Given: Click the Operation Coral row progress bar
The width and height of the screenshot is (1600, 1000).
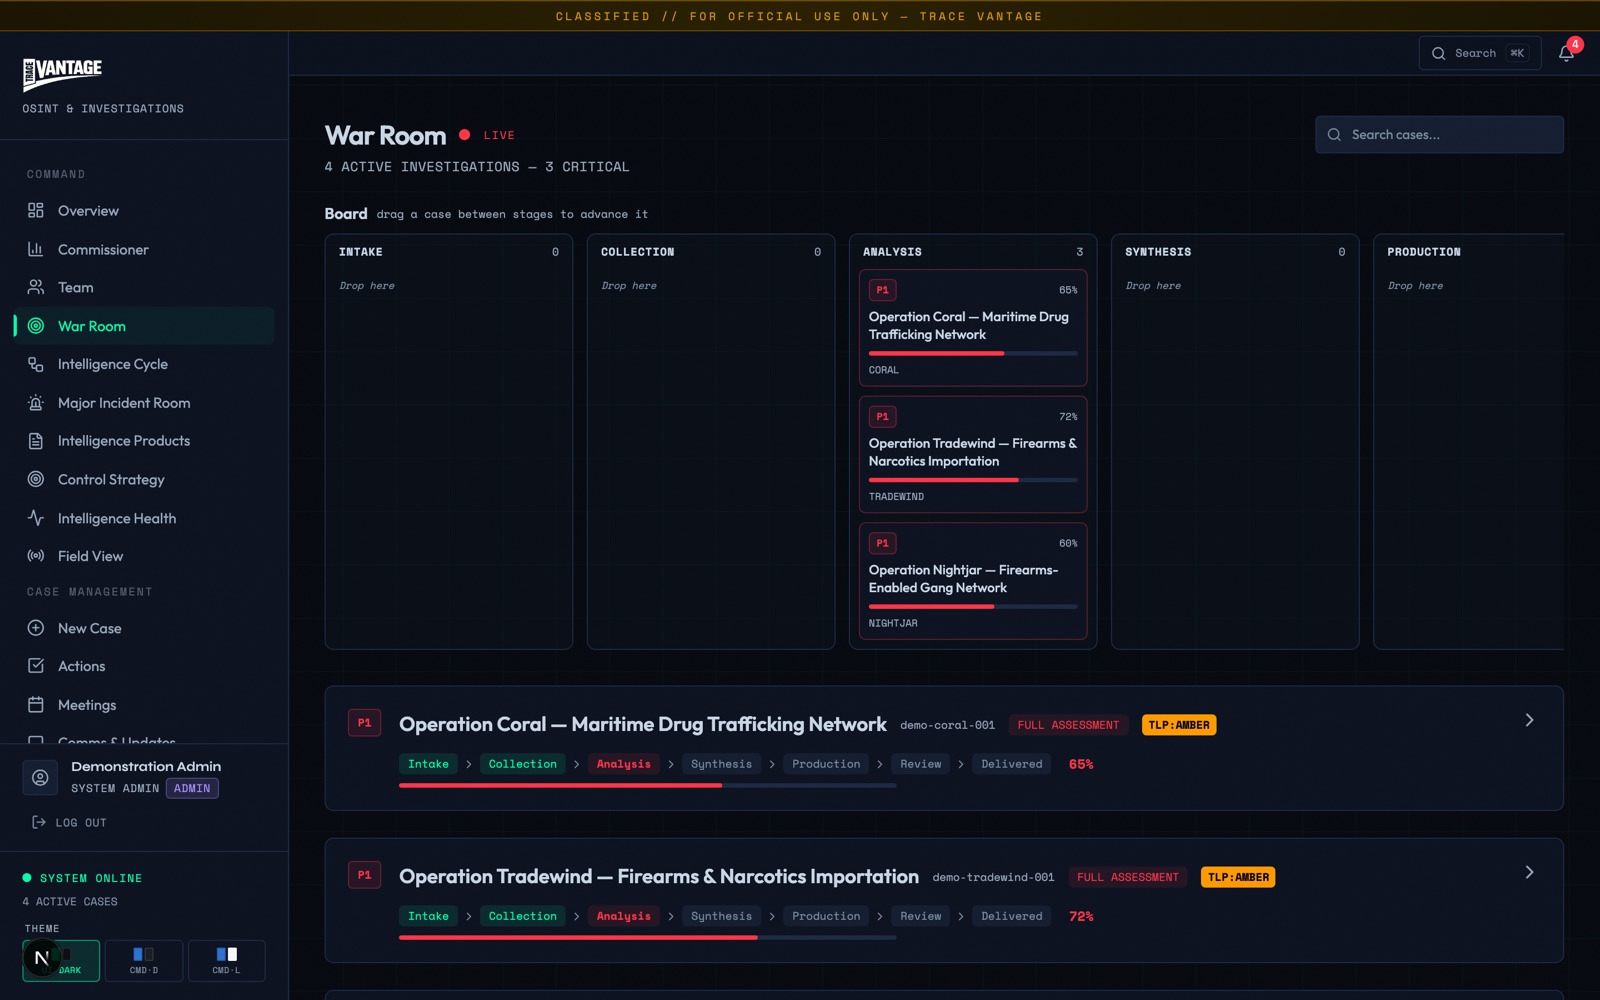Looking at the screenshot, I should pos(647,786).
